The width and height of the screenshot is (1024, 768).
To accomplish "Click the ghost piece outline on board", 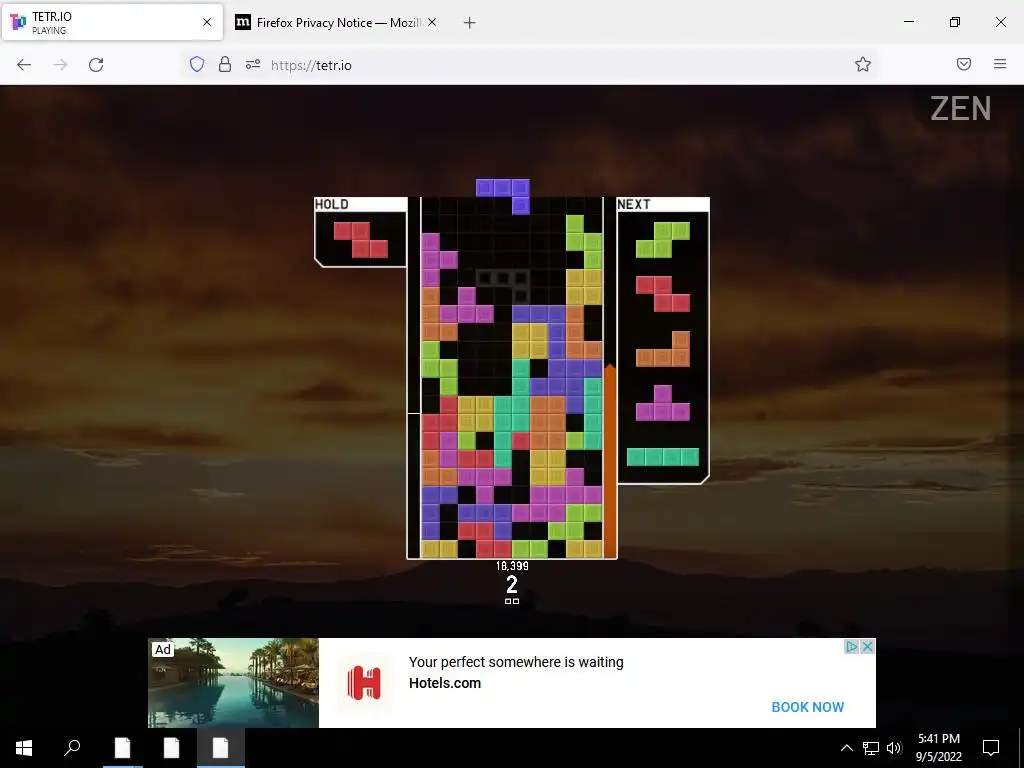I will point(503,287).
